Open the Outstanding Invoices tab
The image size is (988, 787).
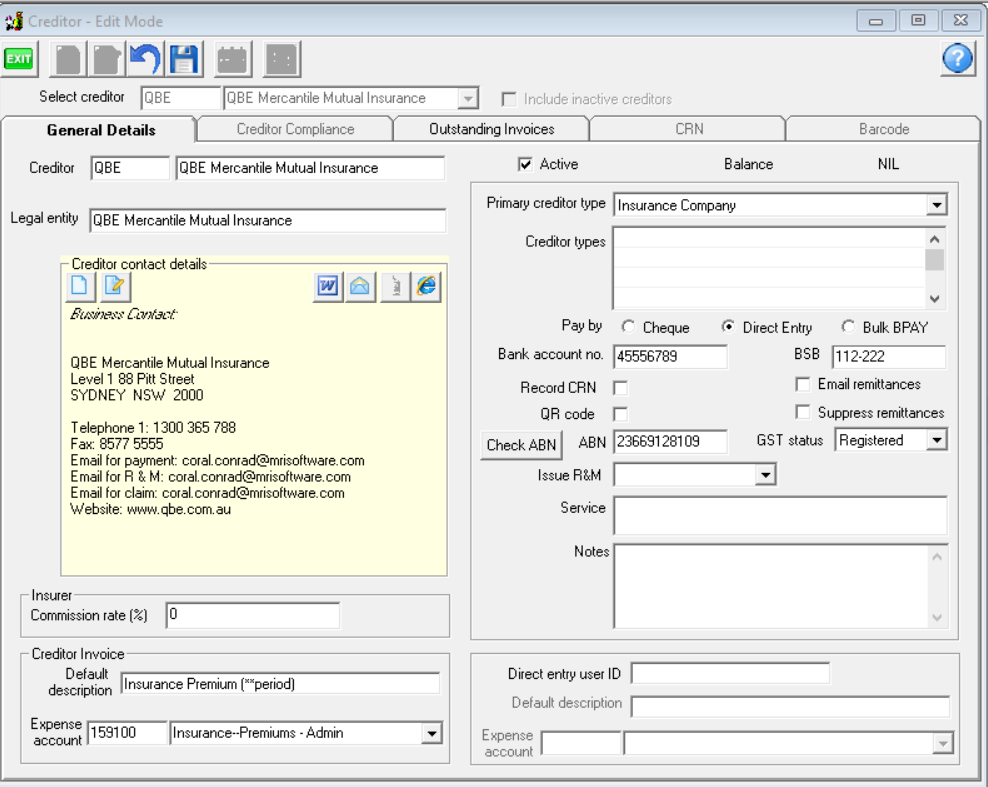coord(491,129)
